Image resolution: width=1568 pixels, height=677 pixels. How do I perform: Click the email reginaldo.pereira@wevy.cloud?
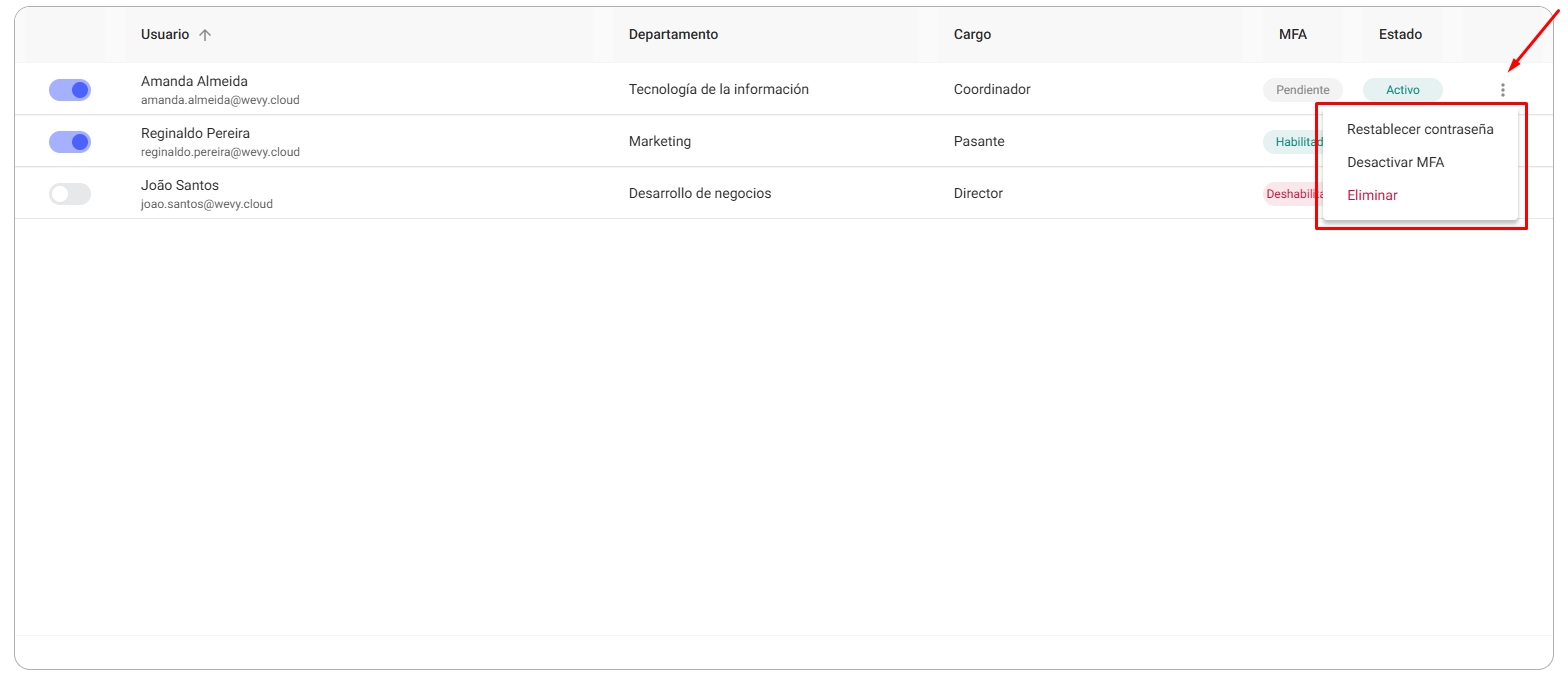tap(220, 152)
